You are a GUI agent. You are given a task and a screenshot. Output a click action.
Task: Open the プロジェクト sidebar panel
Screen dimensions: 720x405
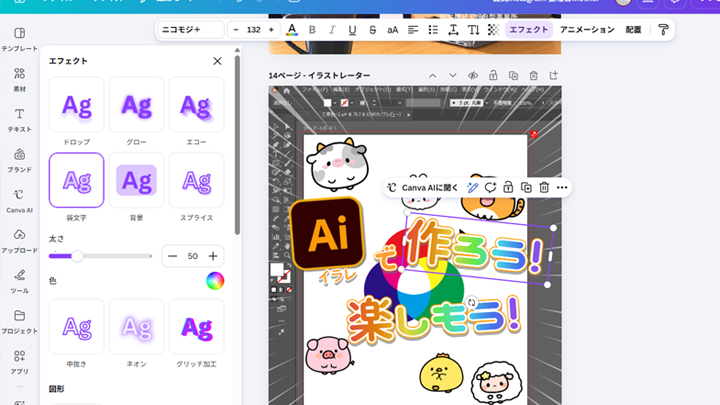click(x=19, y=322)
